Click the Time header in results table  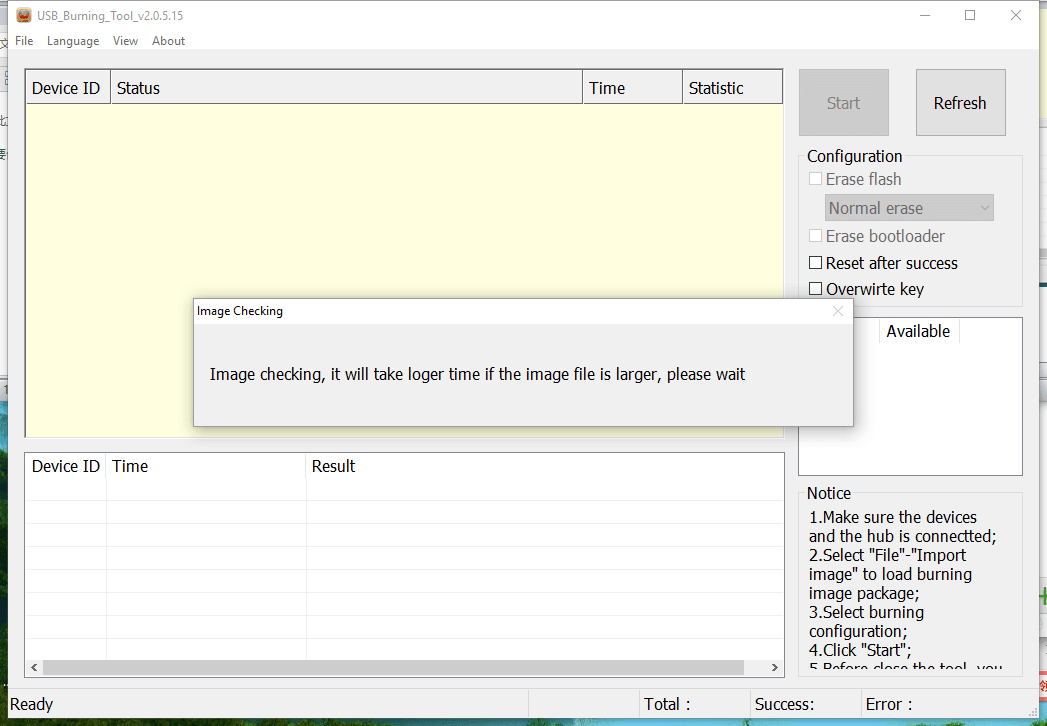coord(206,466)
